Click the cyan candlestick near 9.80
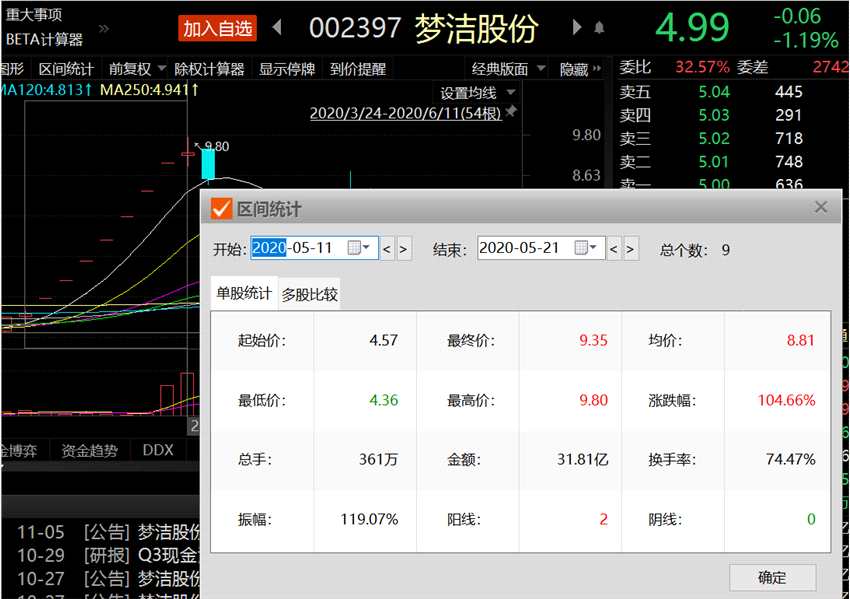 point(208,164)
